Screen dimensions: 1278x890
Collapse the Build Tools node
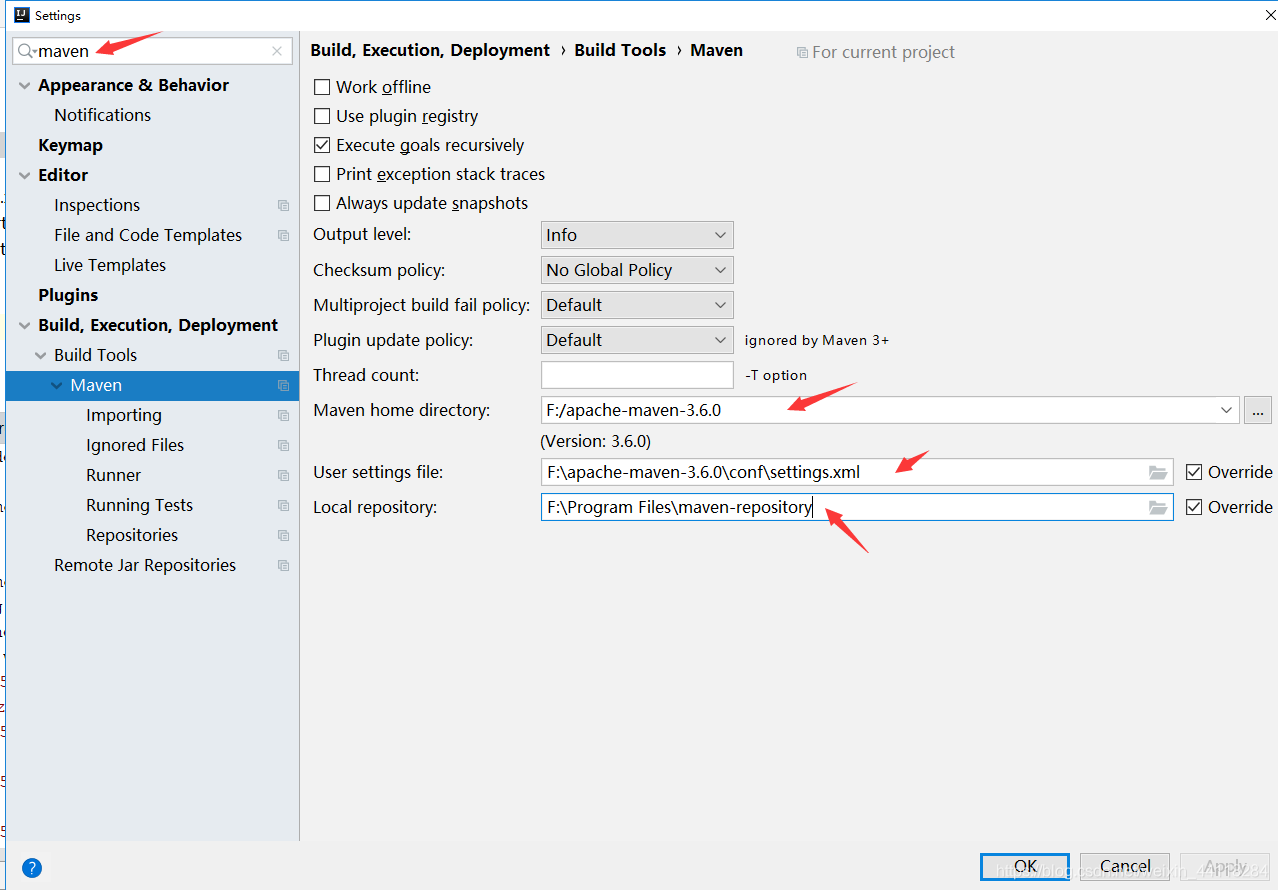41,356
